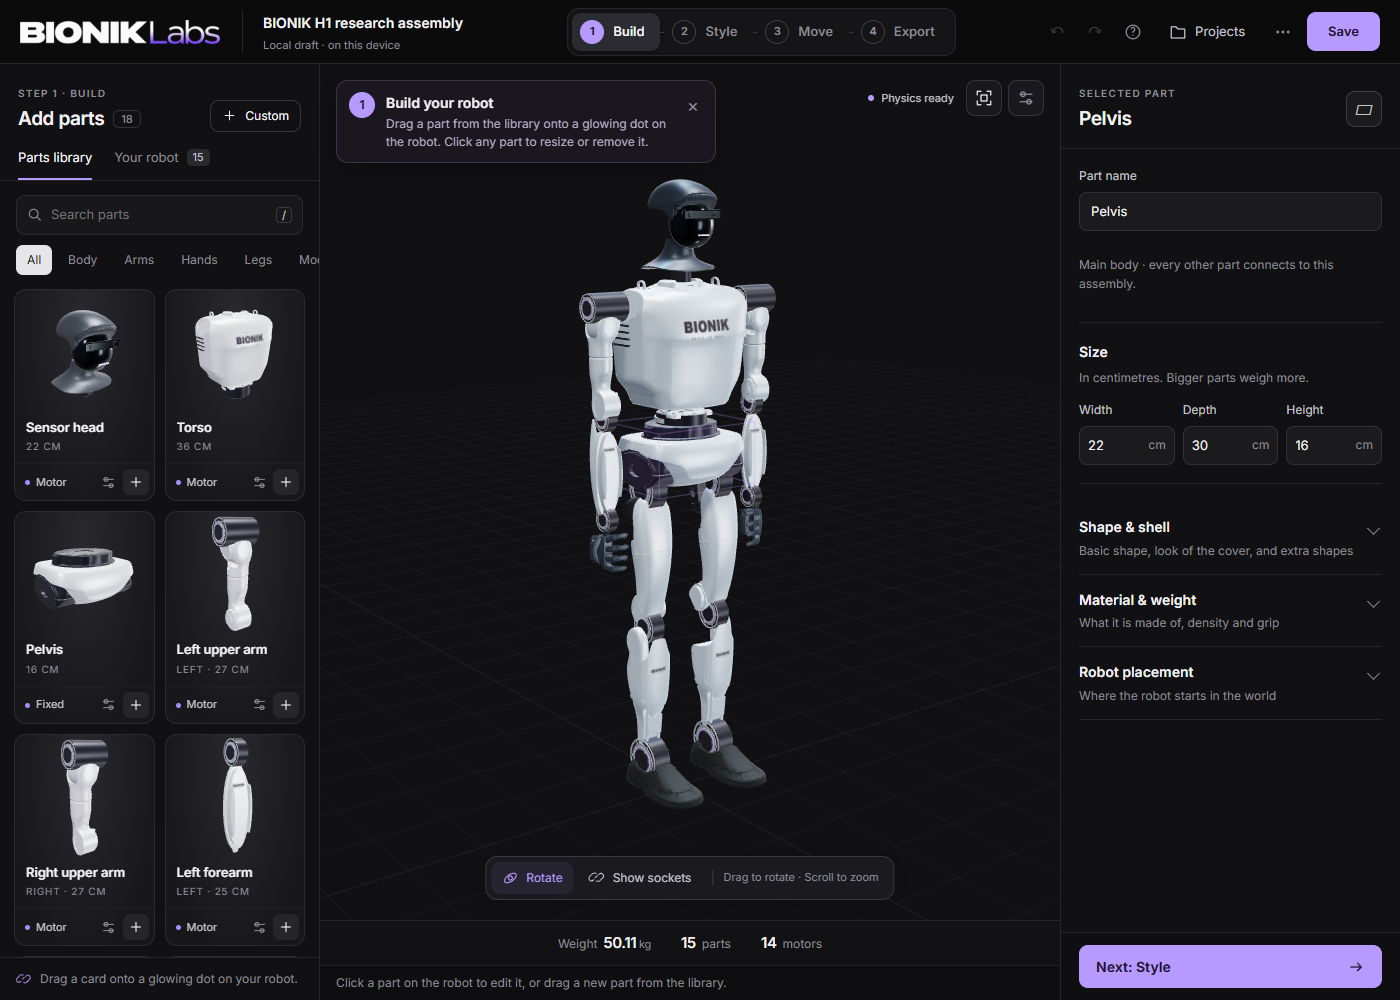Add the Pelvis part

click(x=136, y=705)
